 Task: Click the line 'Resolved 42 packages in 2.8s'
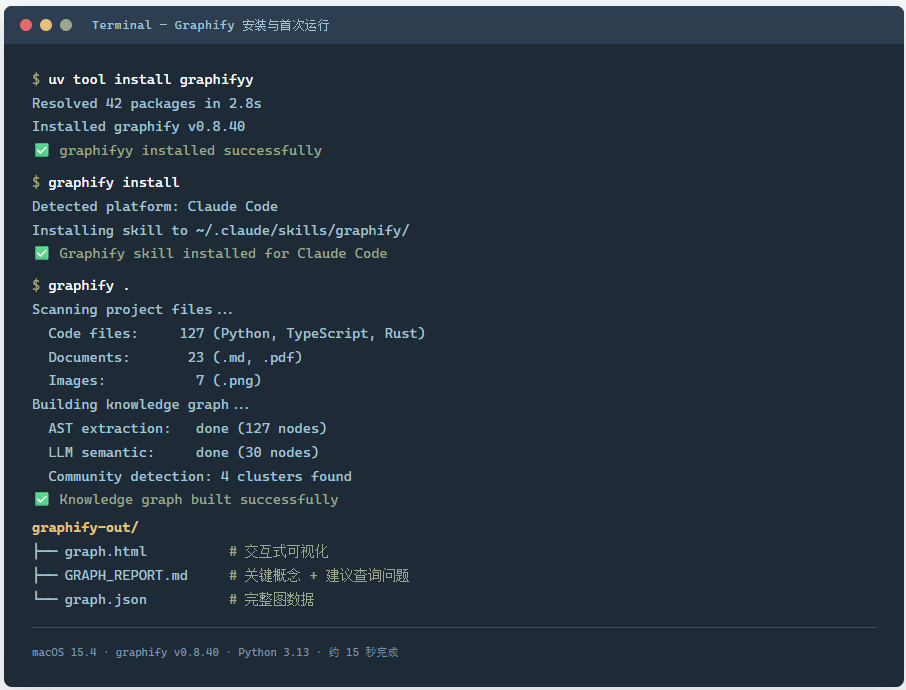point(147,103)
